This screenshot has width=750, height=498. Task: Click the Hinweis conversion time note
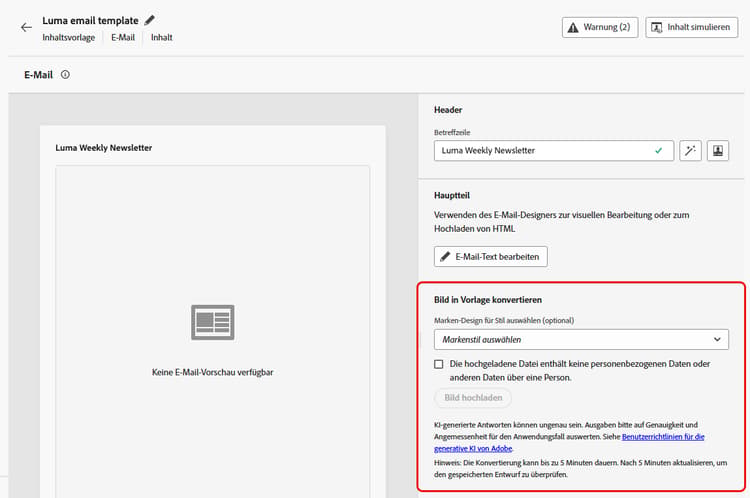(581, 469)
